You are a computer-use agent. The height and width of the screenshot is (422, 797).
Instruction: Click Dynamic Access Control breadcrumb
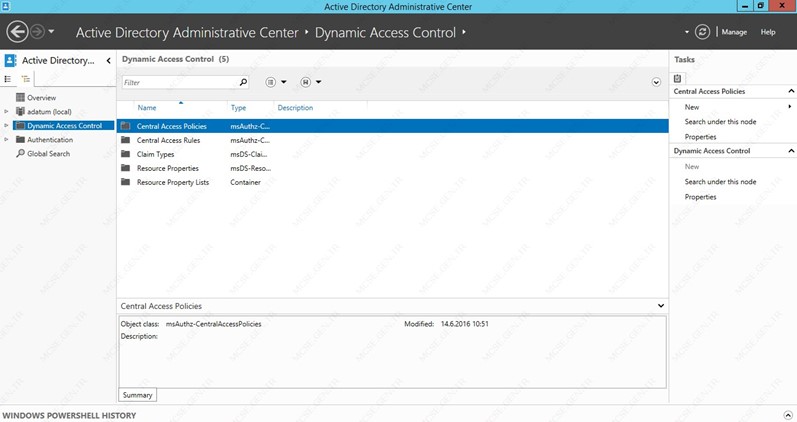click(385, 33)
